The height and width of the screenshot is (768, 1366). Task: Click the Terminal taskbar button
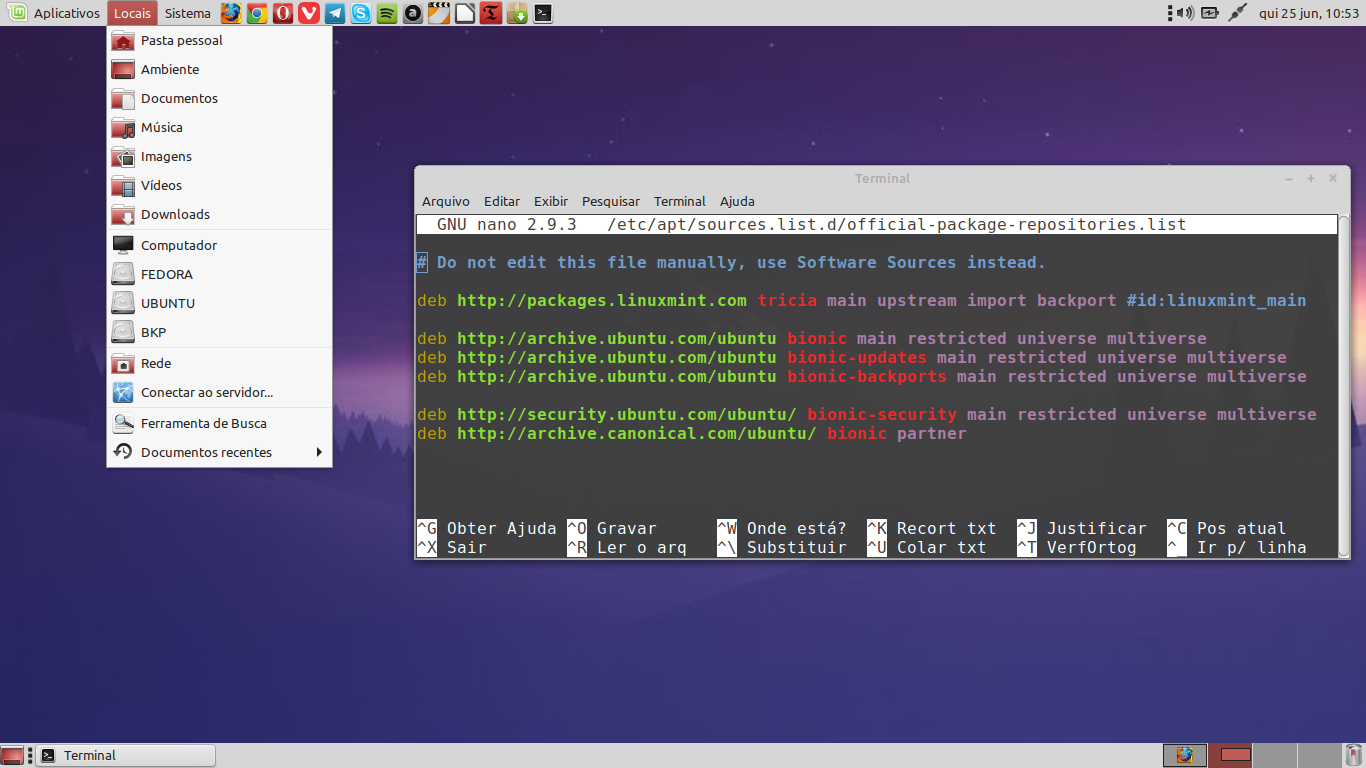click(x=126, y=755)
